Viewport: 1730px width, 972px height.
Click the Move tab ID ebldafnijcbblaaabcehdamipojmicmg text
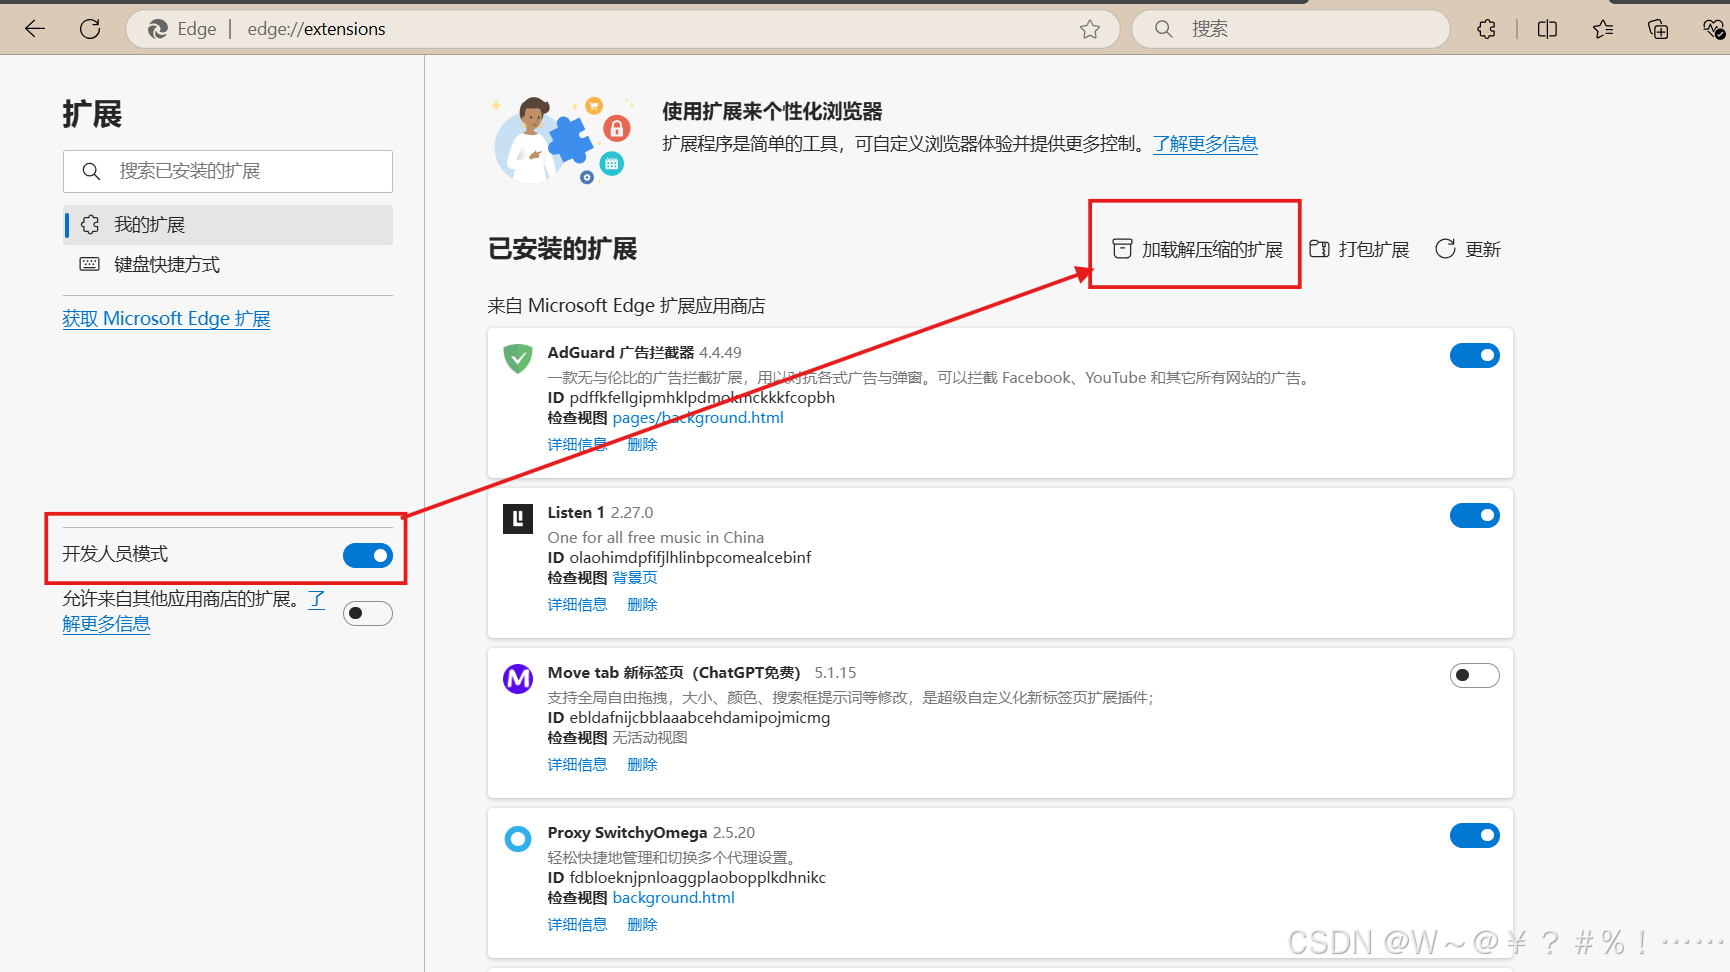(689, 718)
